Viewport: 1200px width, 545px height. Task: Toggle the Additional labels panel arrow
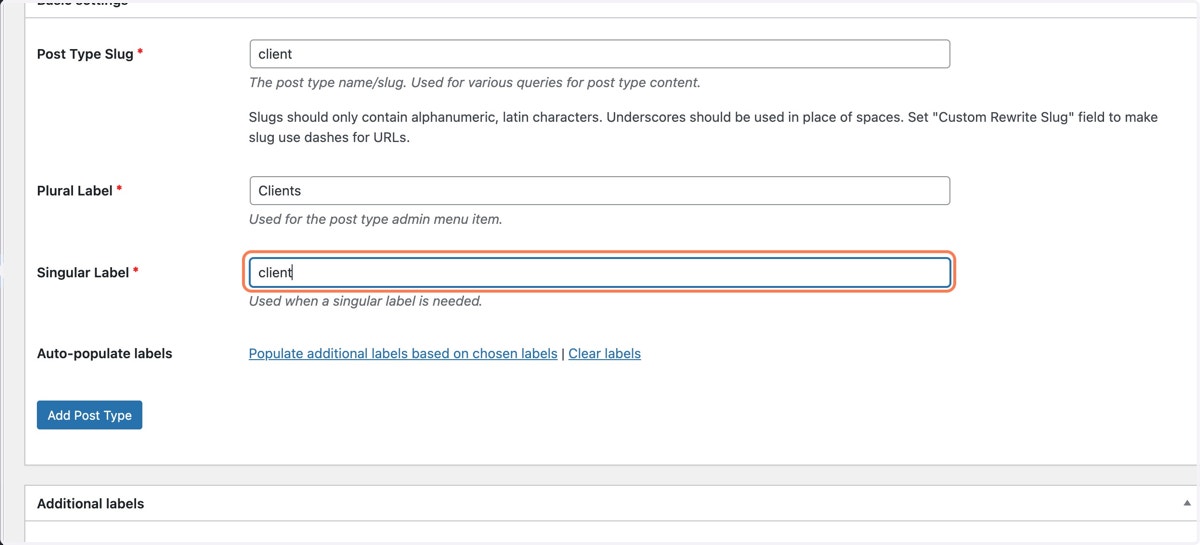pyautogui.click(x=1187, y=503)
